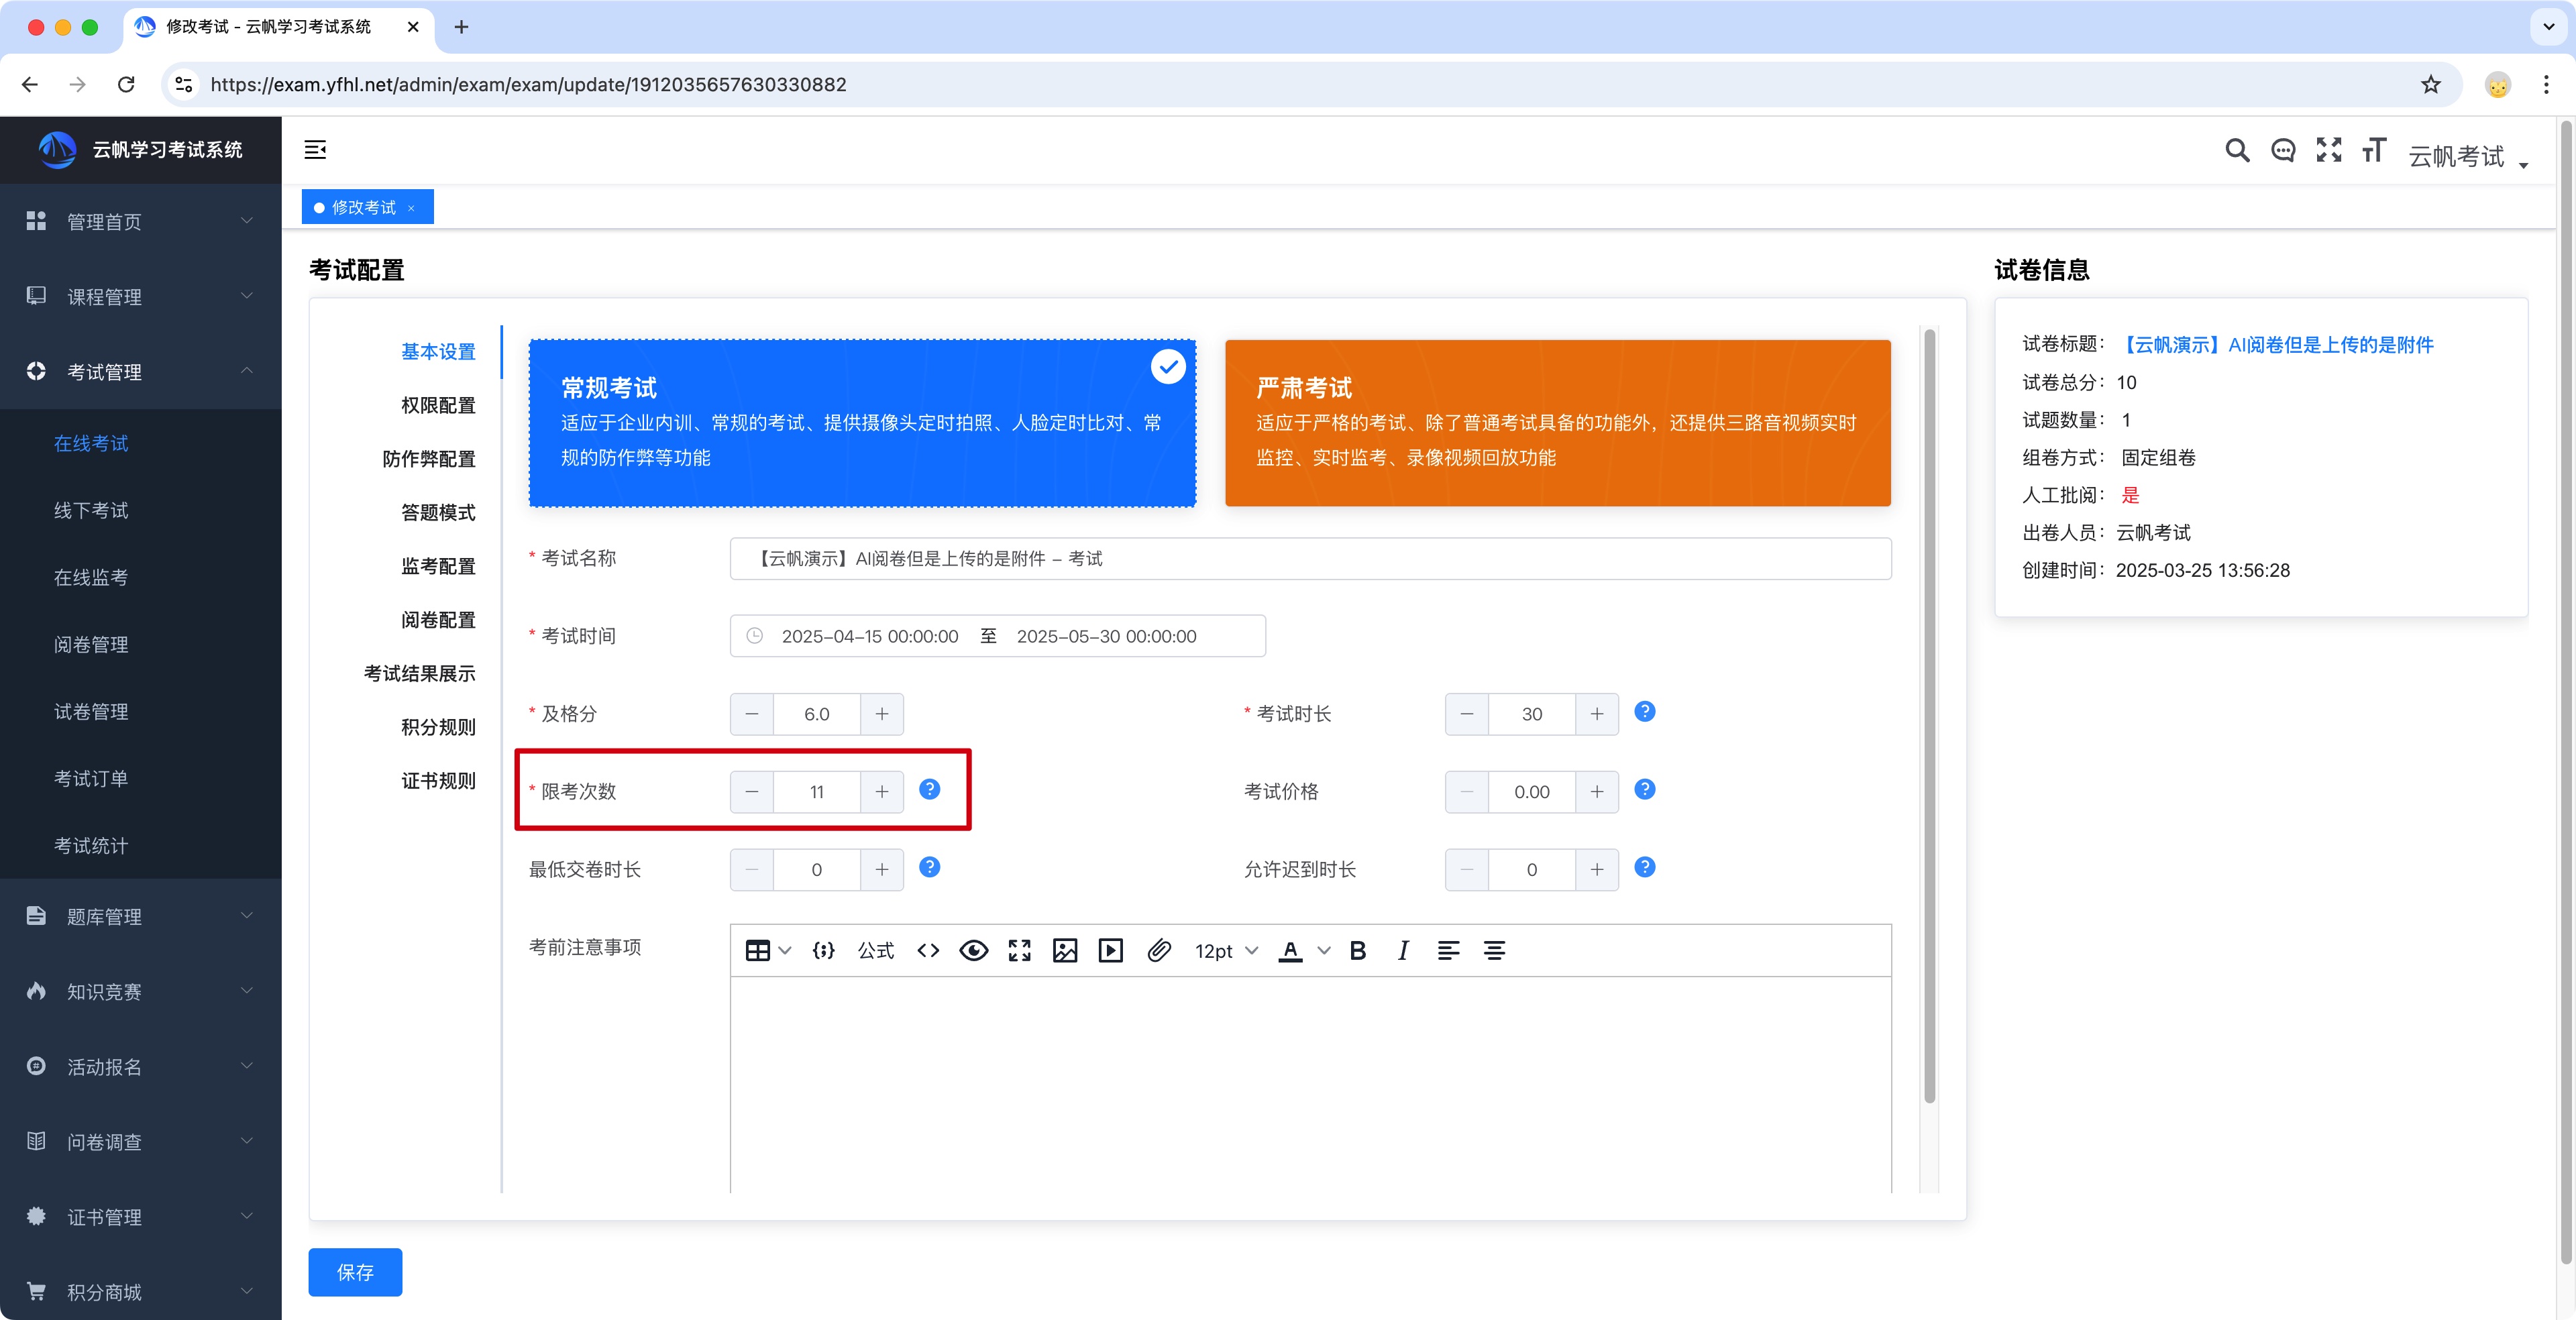Open the 考试时间 date range picker
The height and width of the screenshot is (1320, 2576).
(x=997, y=636)
